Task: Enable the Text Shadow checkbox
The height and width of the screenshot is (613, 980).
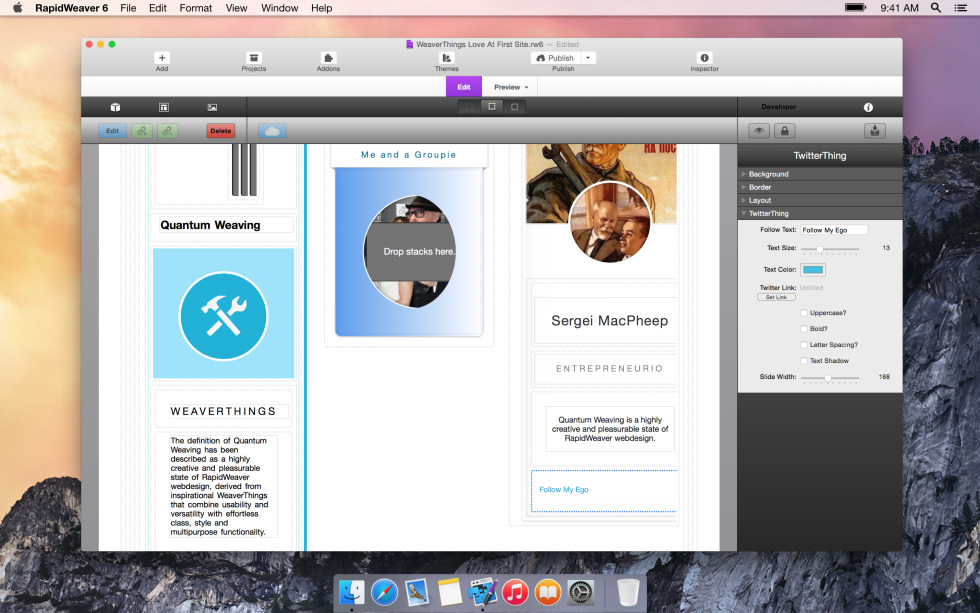Action: coord(804,361)
